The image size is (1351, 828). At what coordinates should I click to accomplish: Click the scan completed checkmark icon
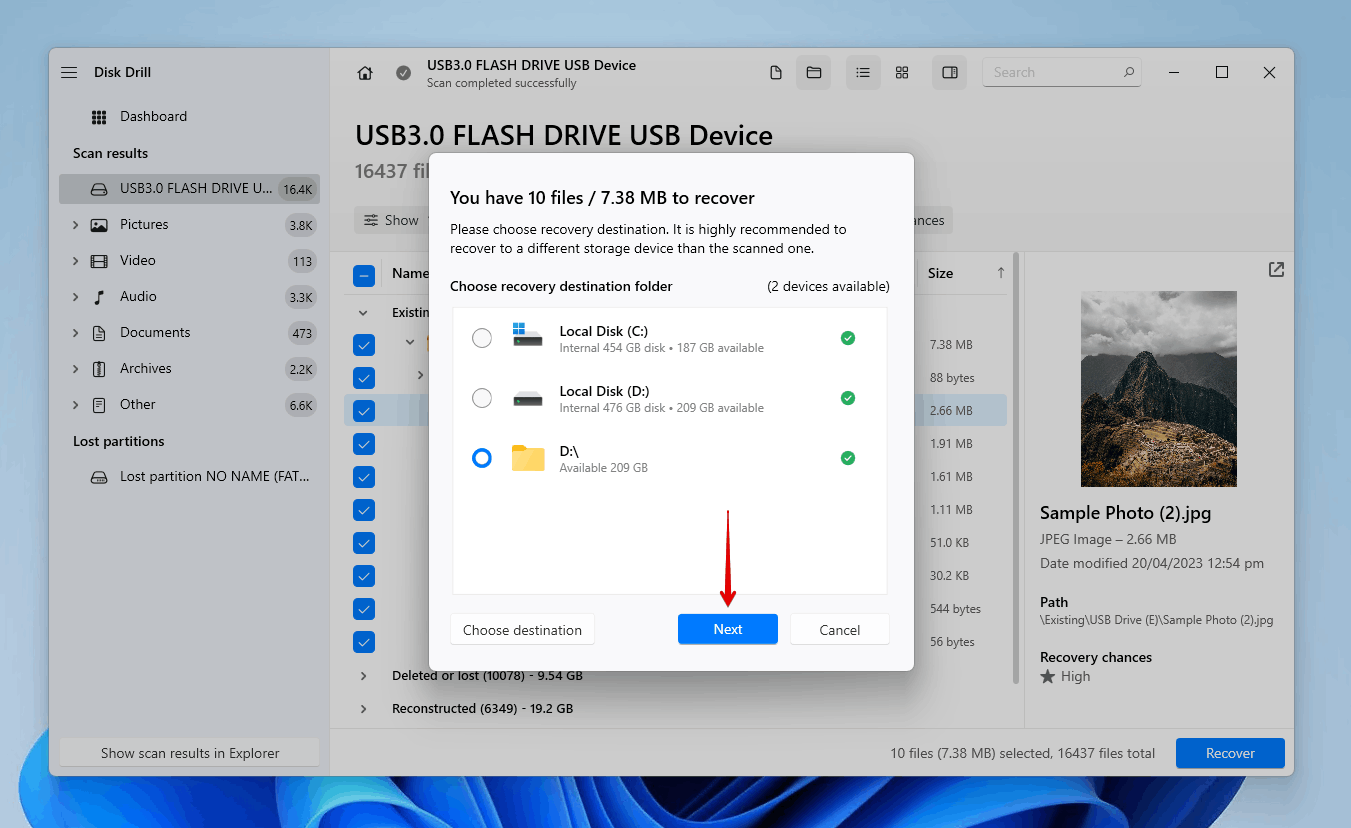403,73
